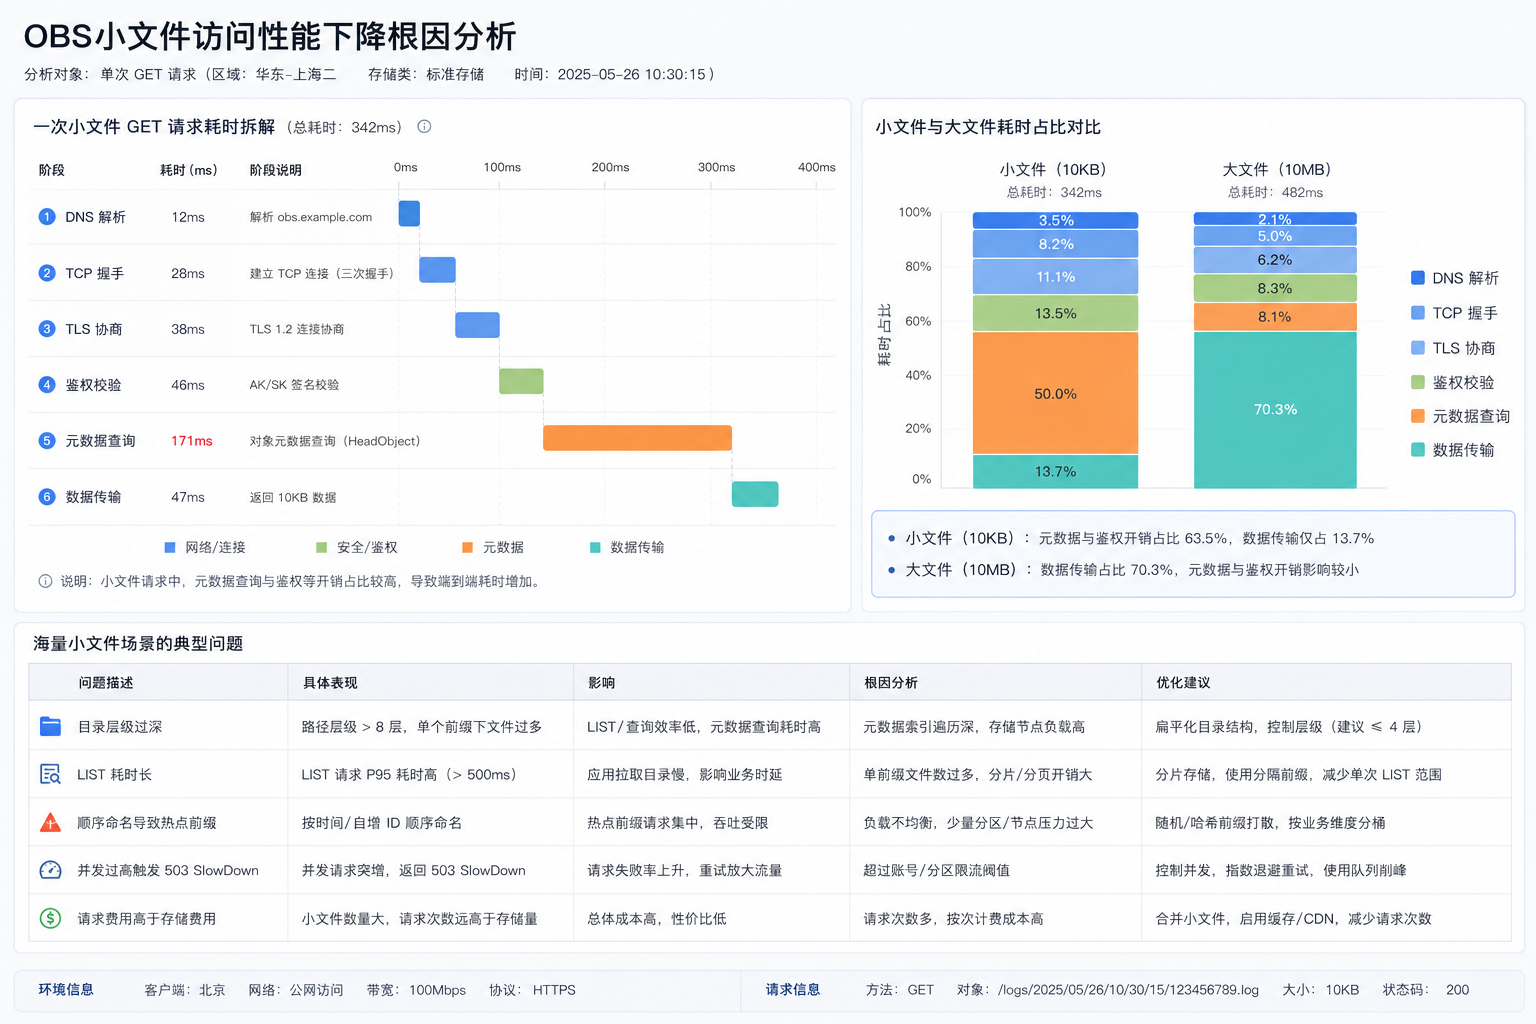Screen dimensions: 1536x1024
Task: Toggle TCP 握手 in chart legend
Action: tap(1454, 313)
